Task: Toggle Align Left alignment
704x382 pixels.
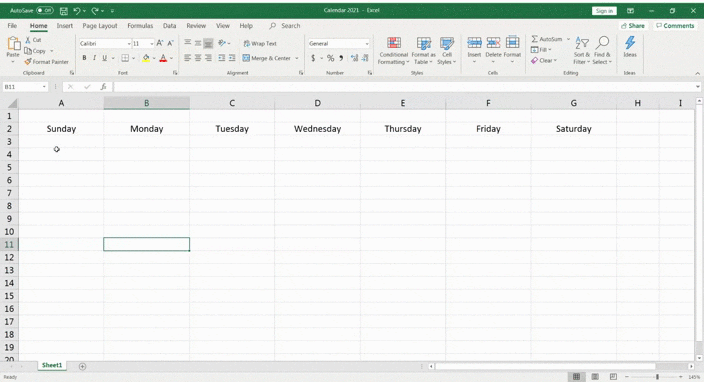Action: [x=188, y=58]
